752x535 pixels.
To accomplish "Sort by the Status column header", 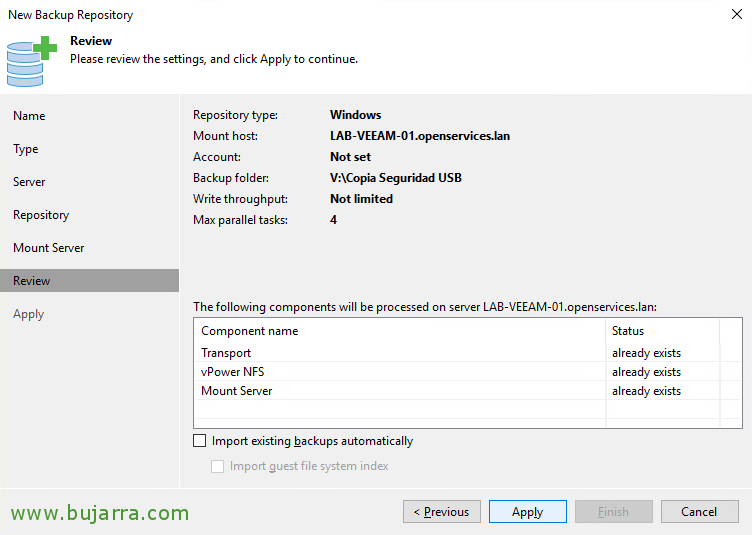I will tap(662, 331).
